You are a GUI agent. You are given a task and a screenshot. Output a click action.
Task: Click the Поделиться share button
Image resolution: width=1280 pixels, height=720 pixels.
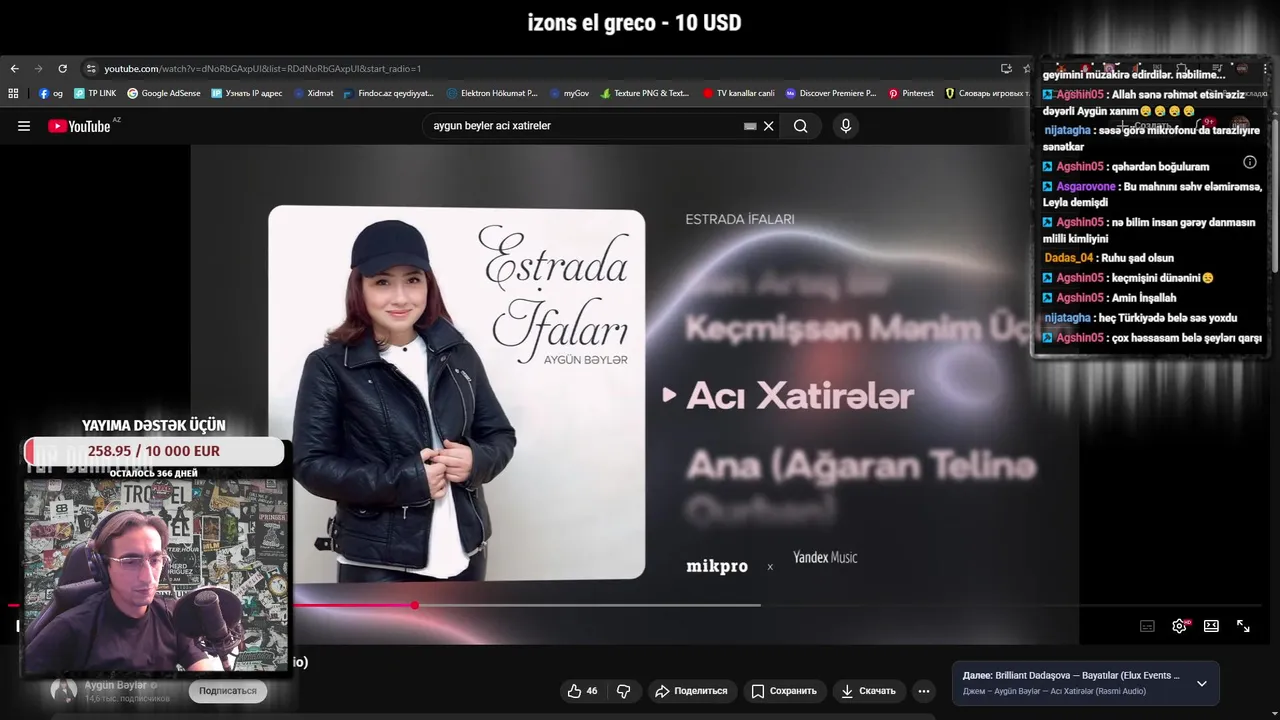(691, 691)
